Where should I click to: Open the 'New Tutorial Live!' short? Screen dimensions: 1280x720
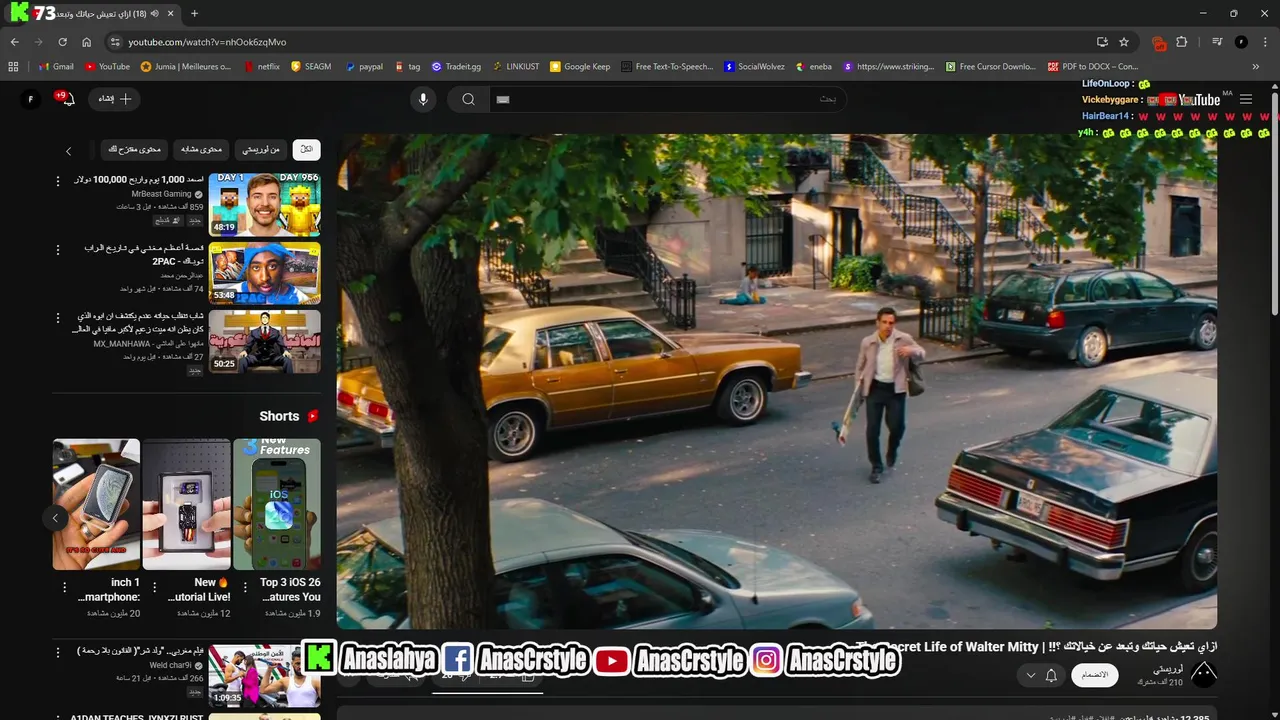[187, 504]
